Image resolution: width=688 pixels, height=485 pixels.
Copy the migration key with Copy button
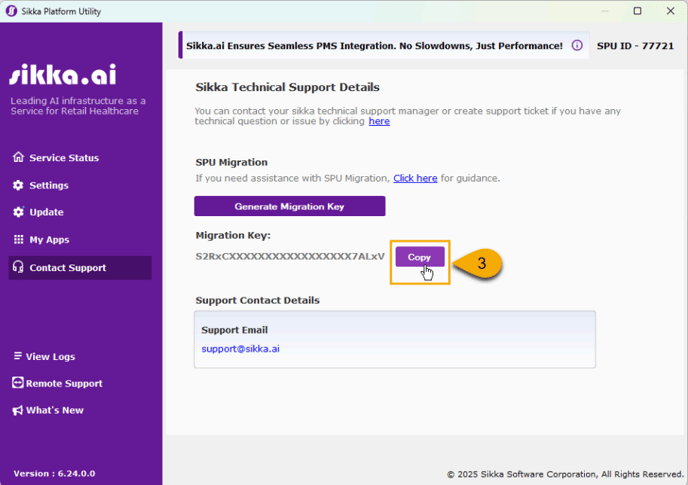point(419,257)
